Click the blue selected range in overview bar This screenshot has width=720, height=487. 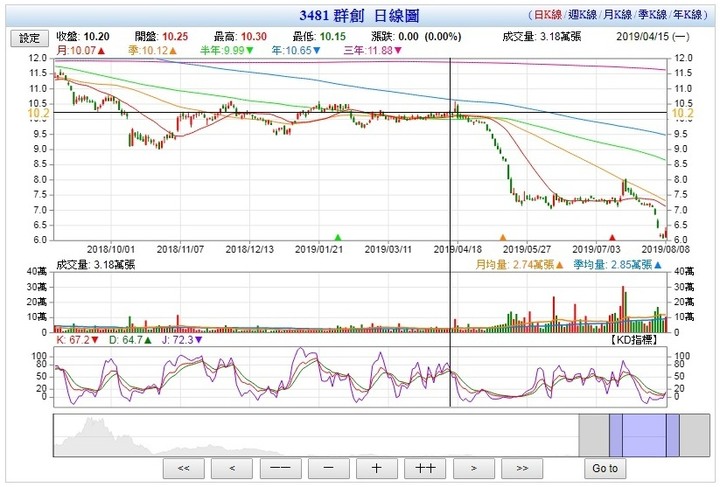click(x=644, y=435)
